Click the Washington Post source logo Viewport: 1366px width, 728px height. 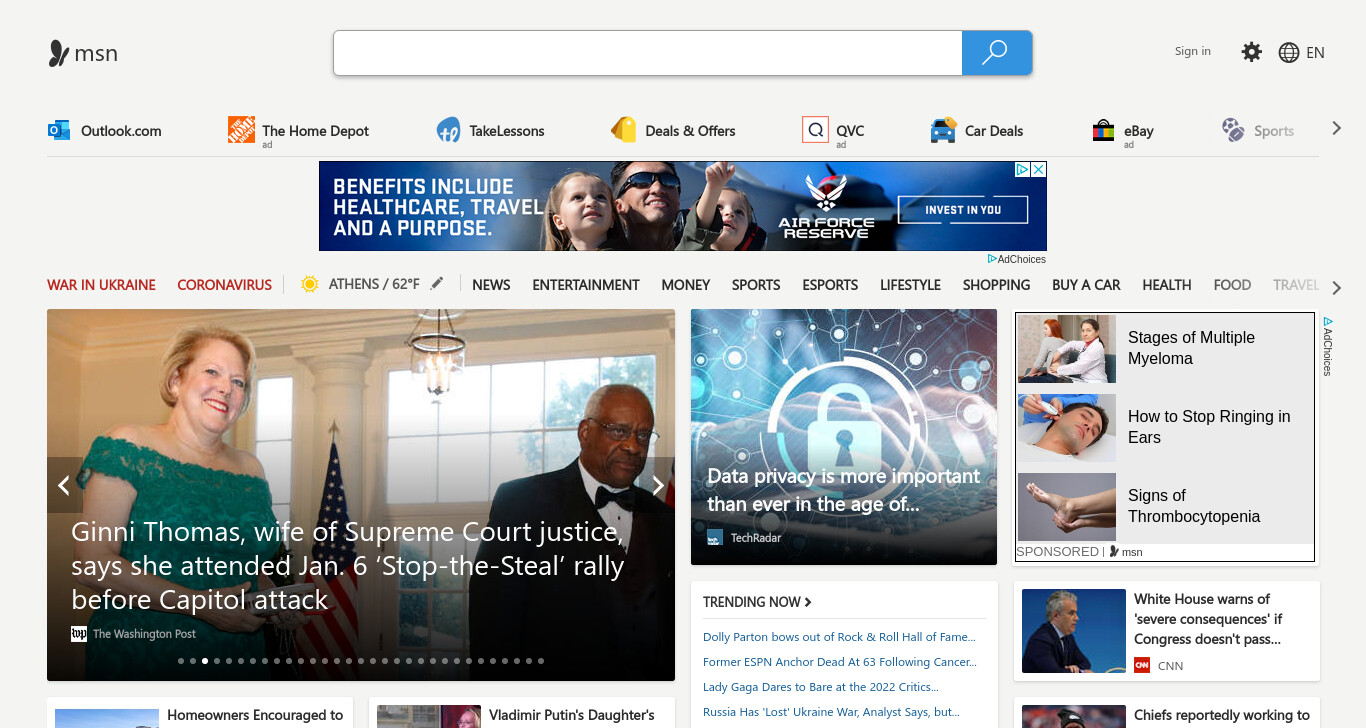pos(79,634)
